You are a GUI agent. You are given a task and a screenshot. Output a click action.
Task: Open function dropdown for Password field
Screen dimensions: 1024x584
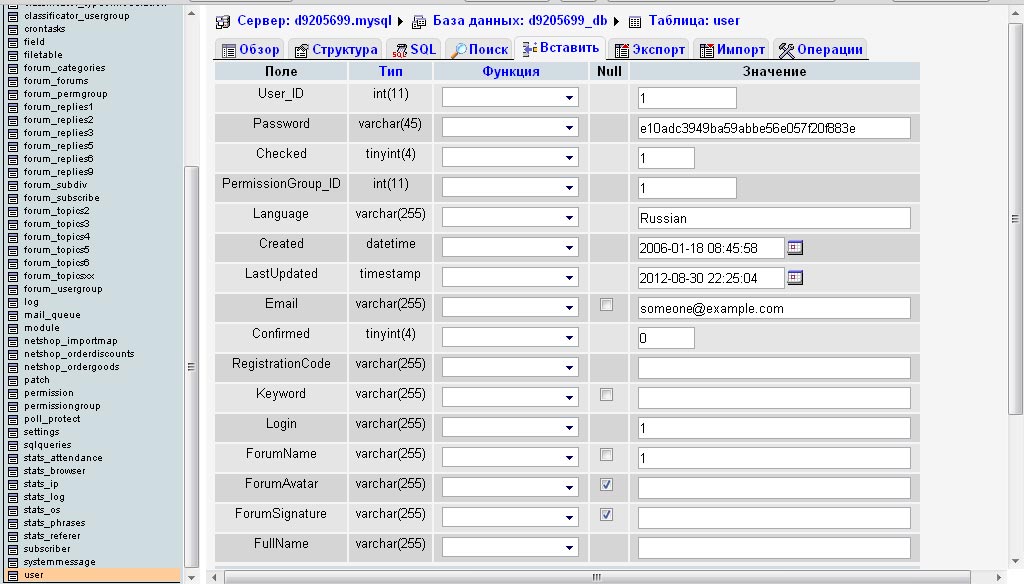coord(510,128)
